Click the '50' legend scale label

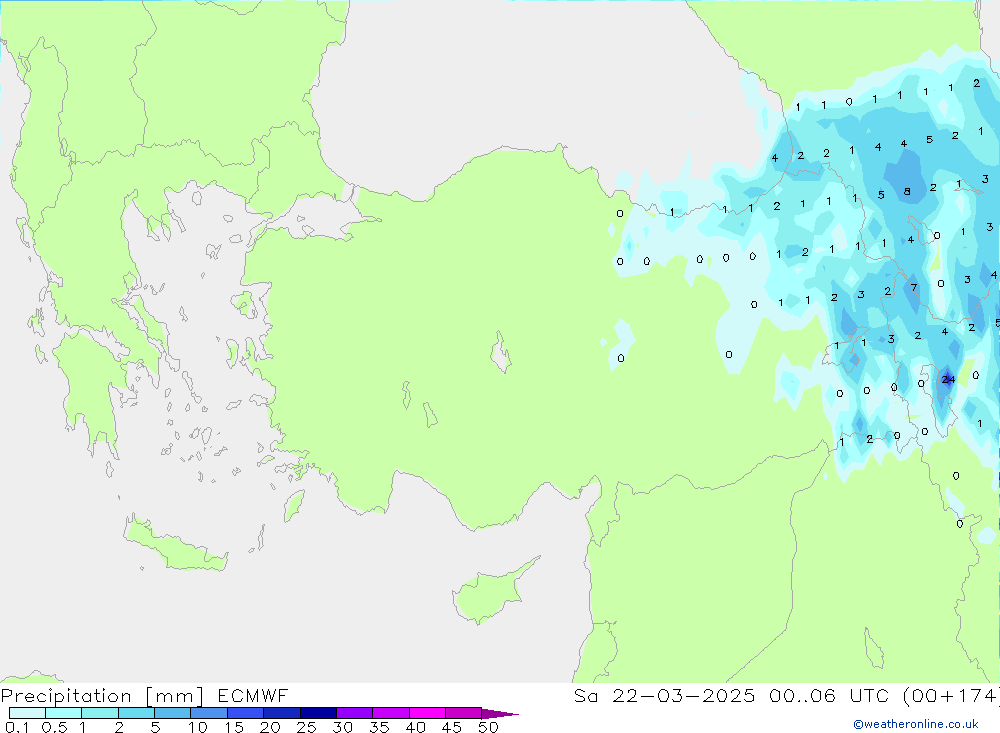pyautogui.click(x=488, y=727)
